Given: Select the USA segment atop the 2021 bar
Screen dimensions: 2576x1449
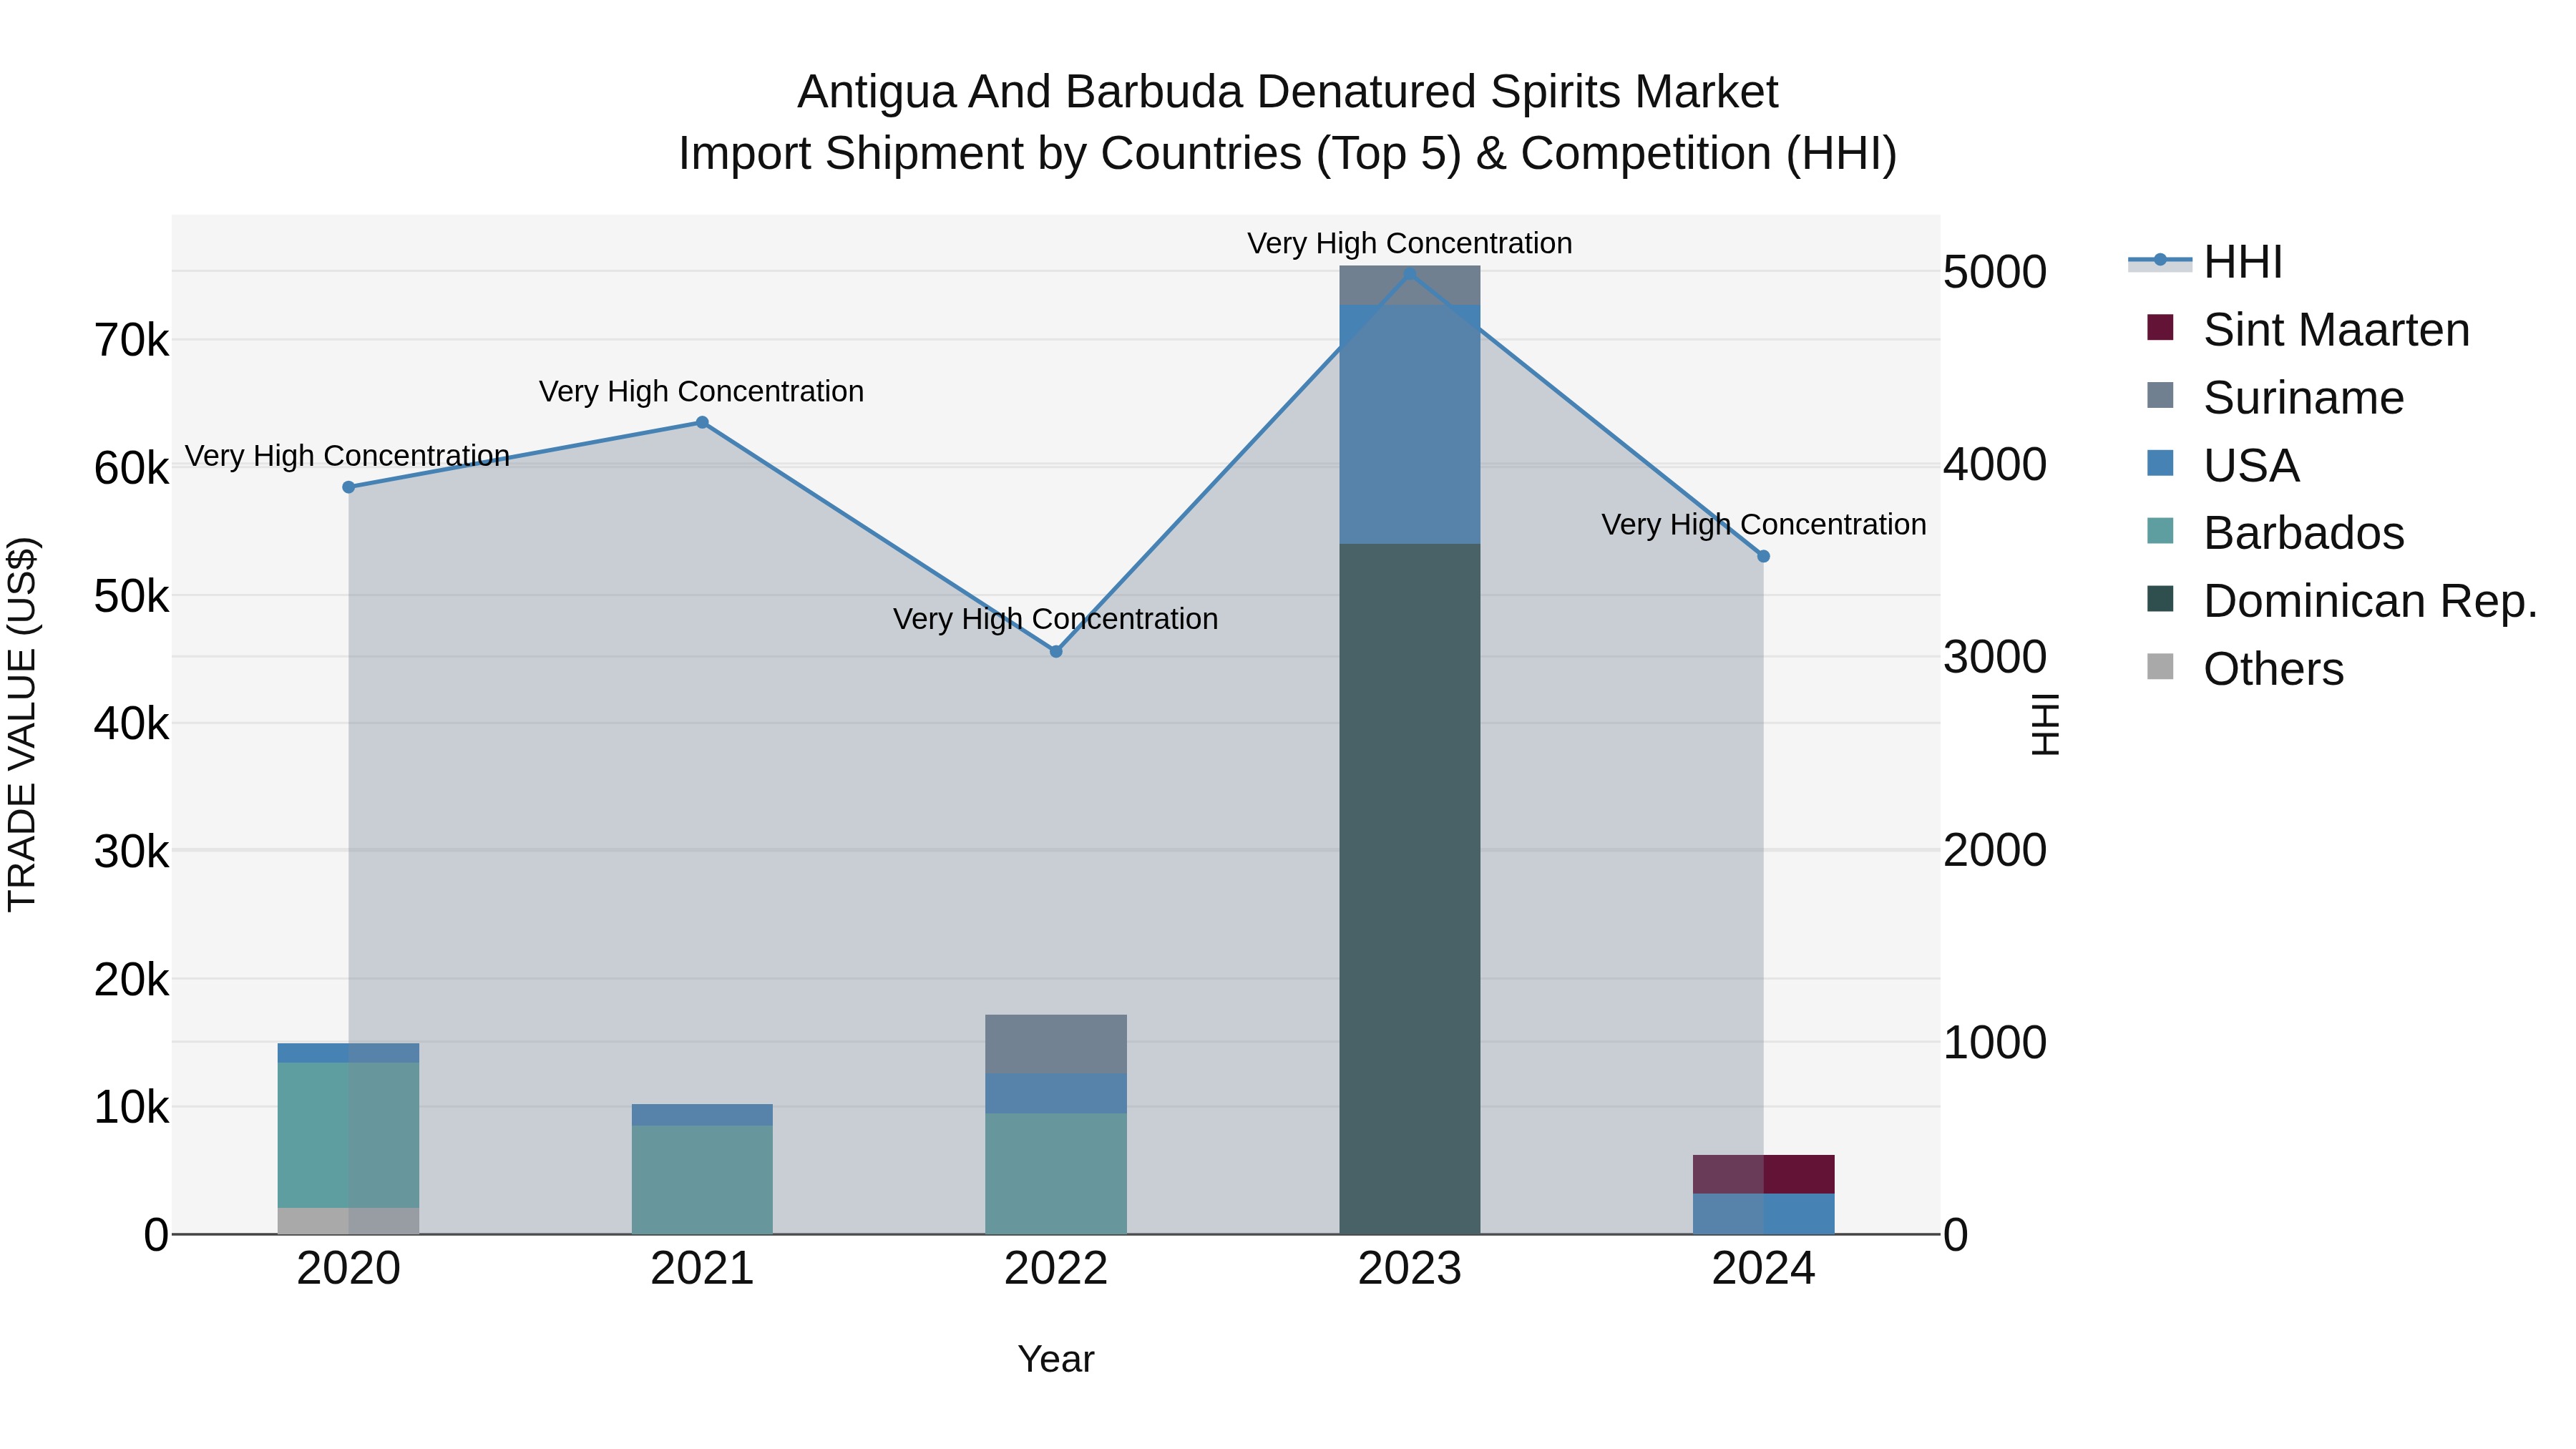Looking at the screenshot, I should [702, 1115].
